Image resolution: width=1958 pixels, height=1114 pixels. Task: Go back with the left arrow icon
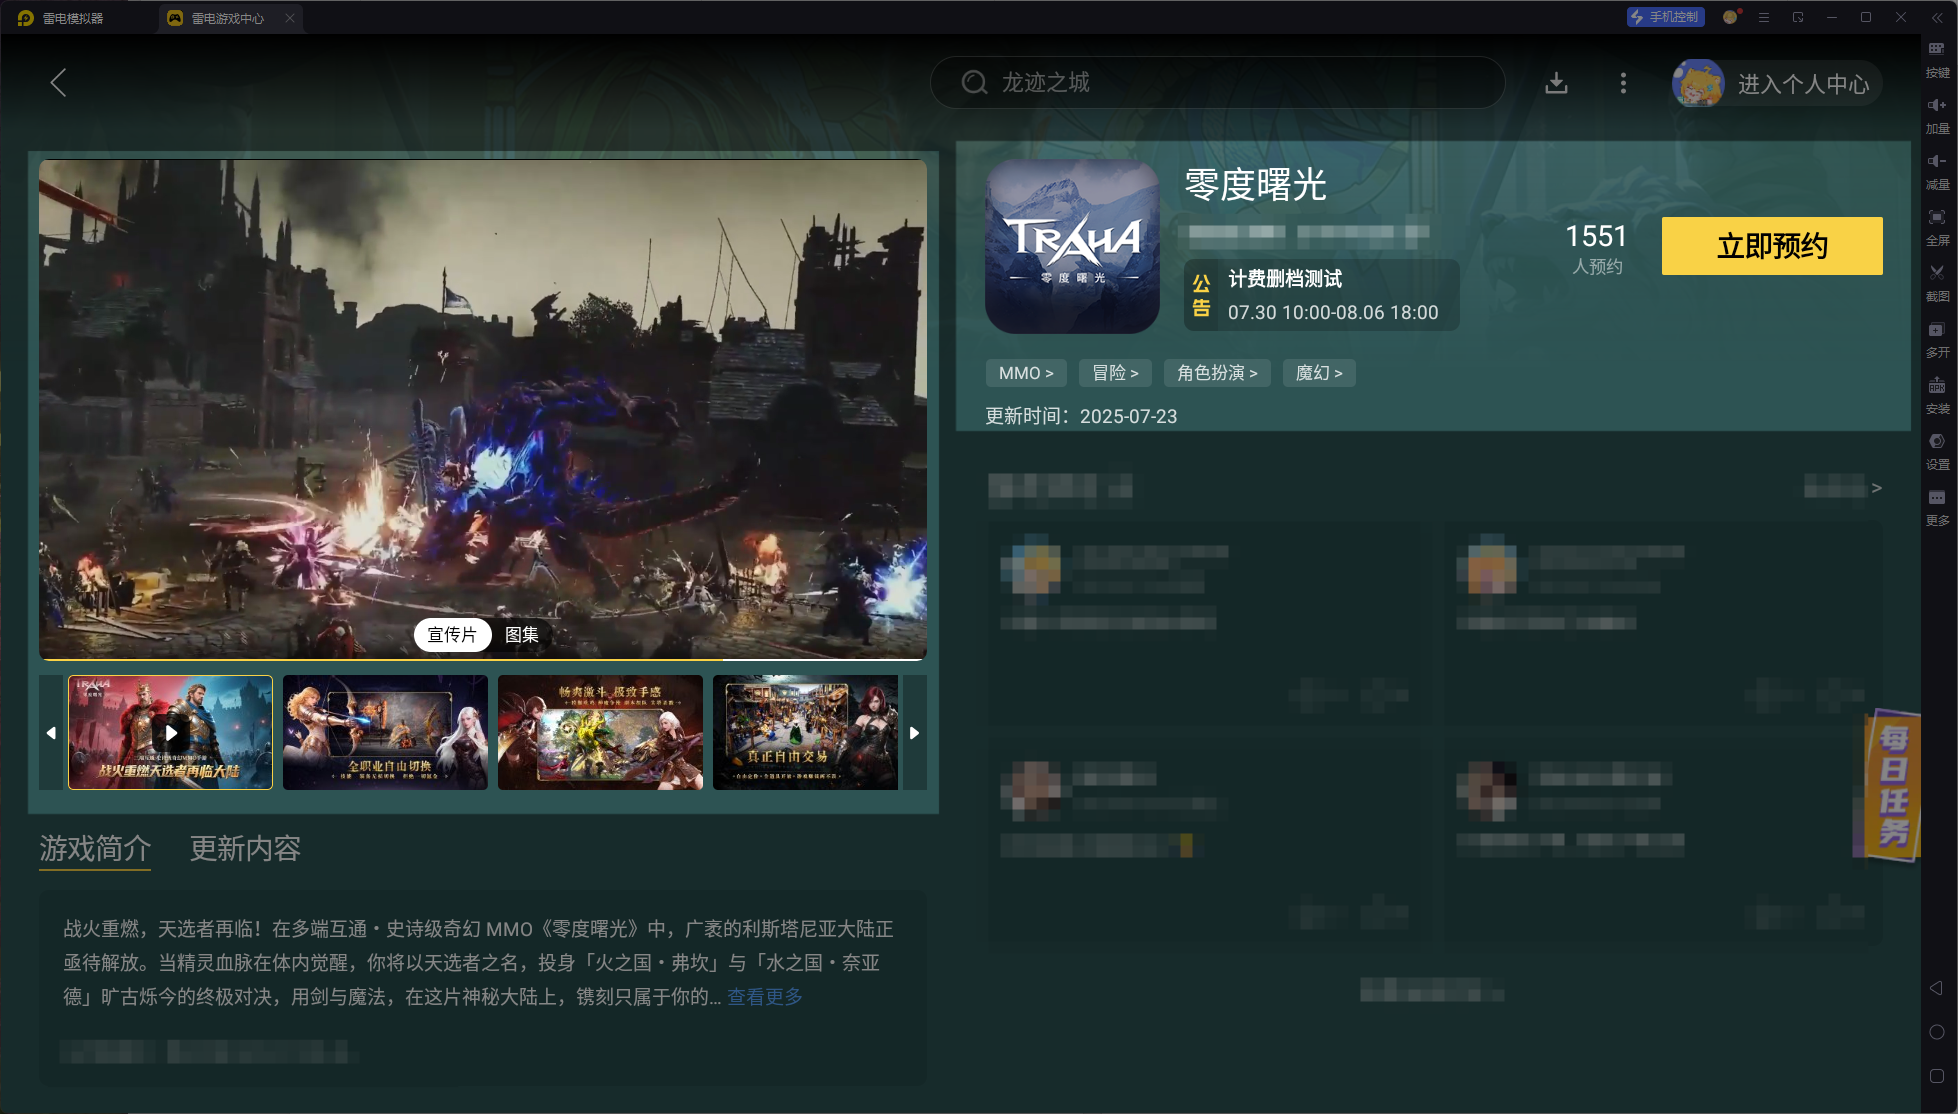pos(59,82)
